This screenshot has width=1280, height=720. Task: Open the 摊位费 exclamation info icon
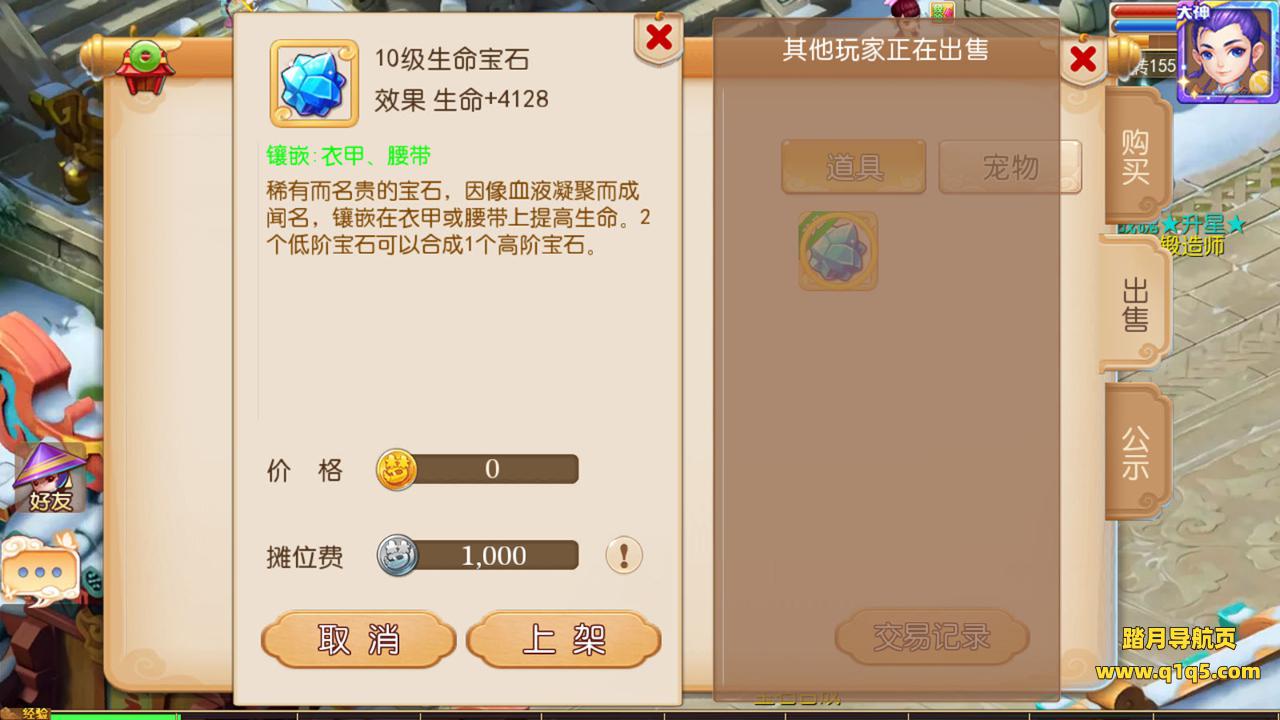(624, 555)
